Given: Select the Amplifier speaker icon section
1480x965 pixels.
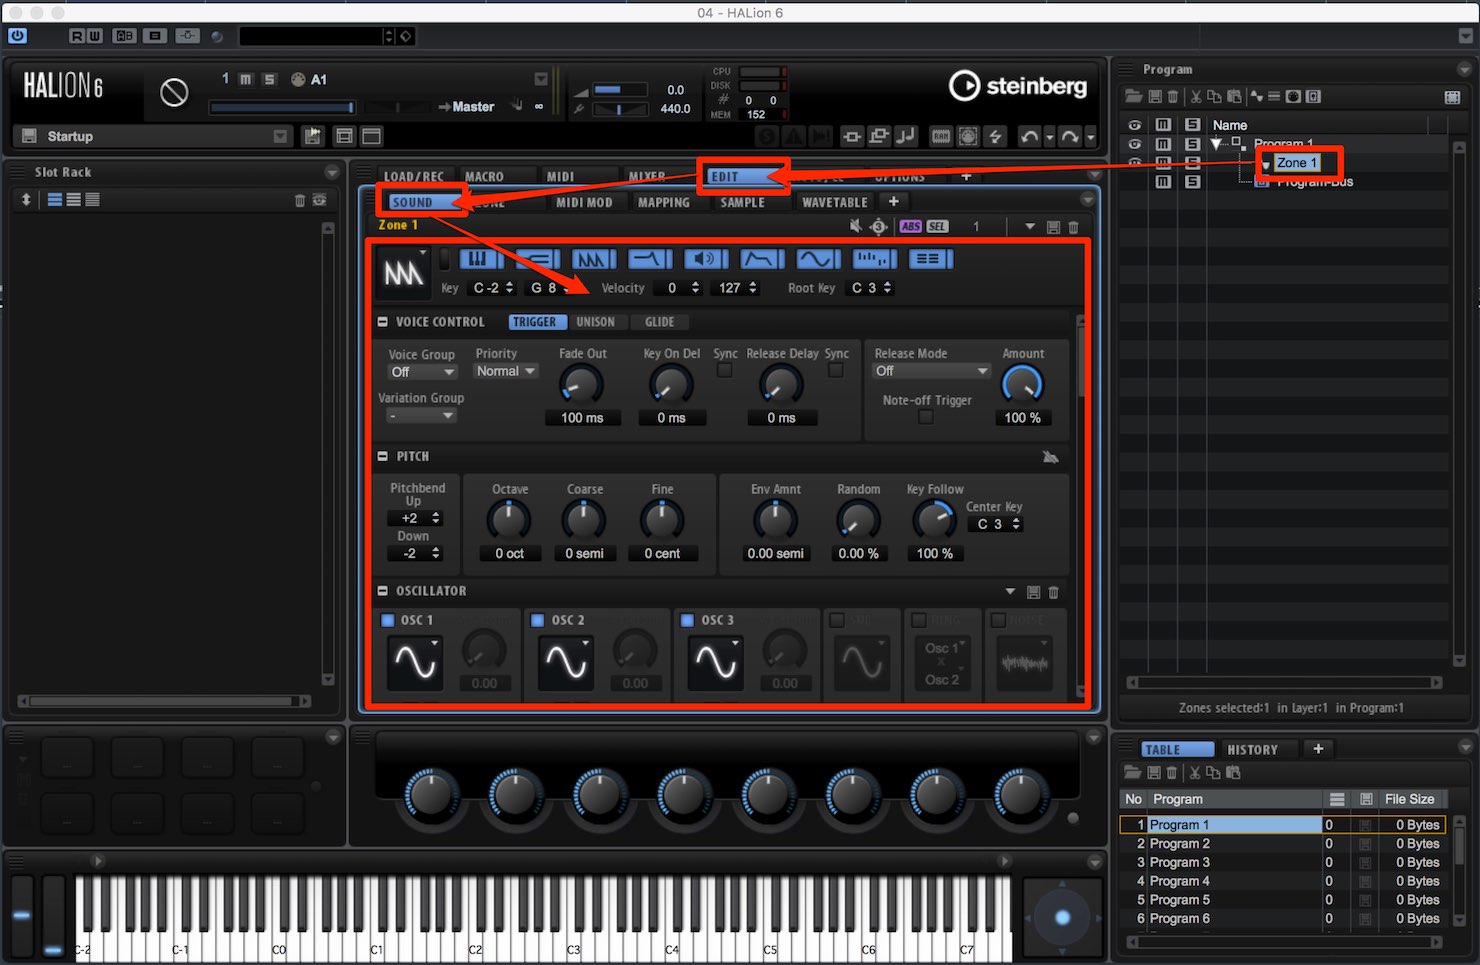Looking at the screenshot, I should [706, 259].
